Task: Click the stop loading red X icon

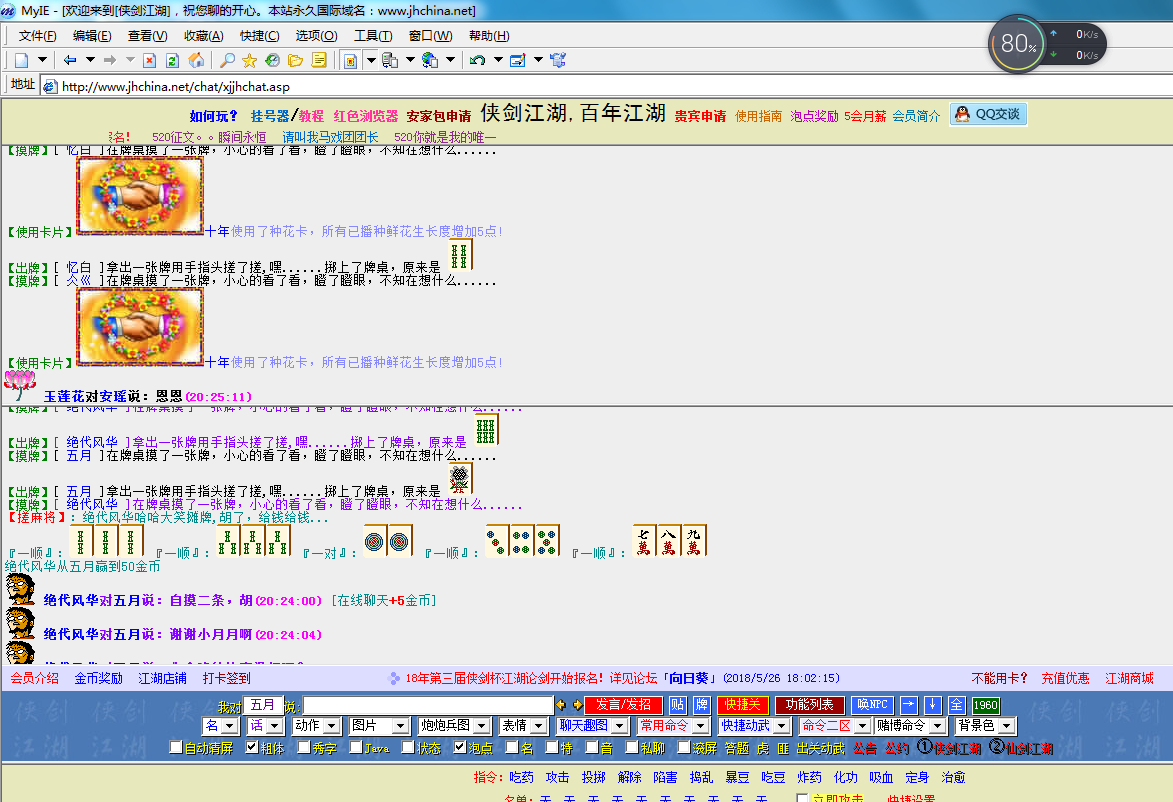Action: 150,61
